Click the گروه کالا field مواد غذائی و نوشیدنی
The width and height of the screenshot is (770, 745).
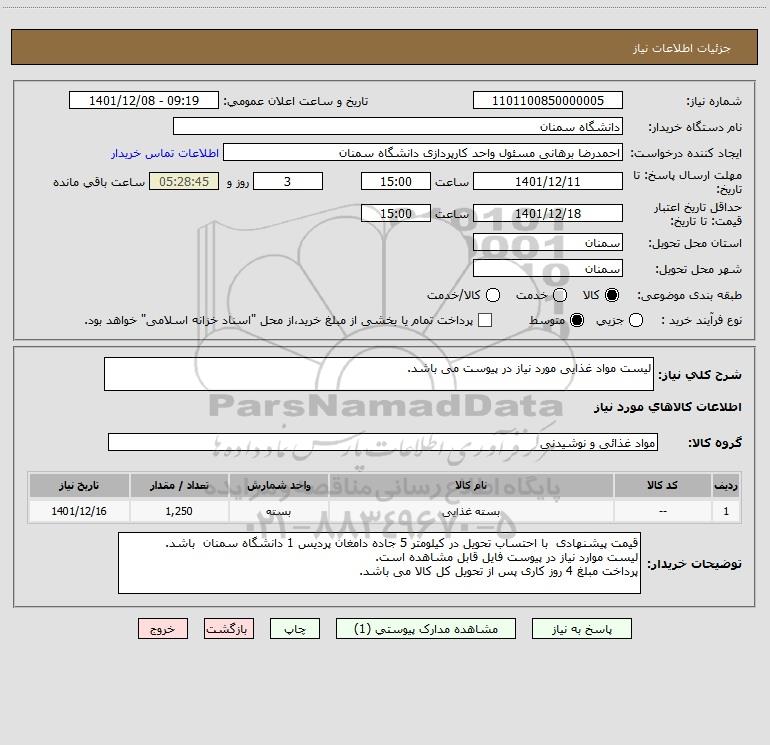click(383, 442)
